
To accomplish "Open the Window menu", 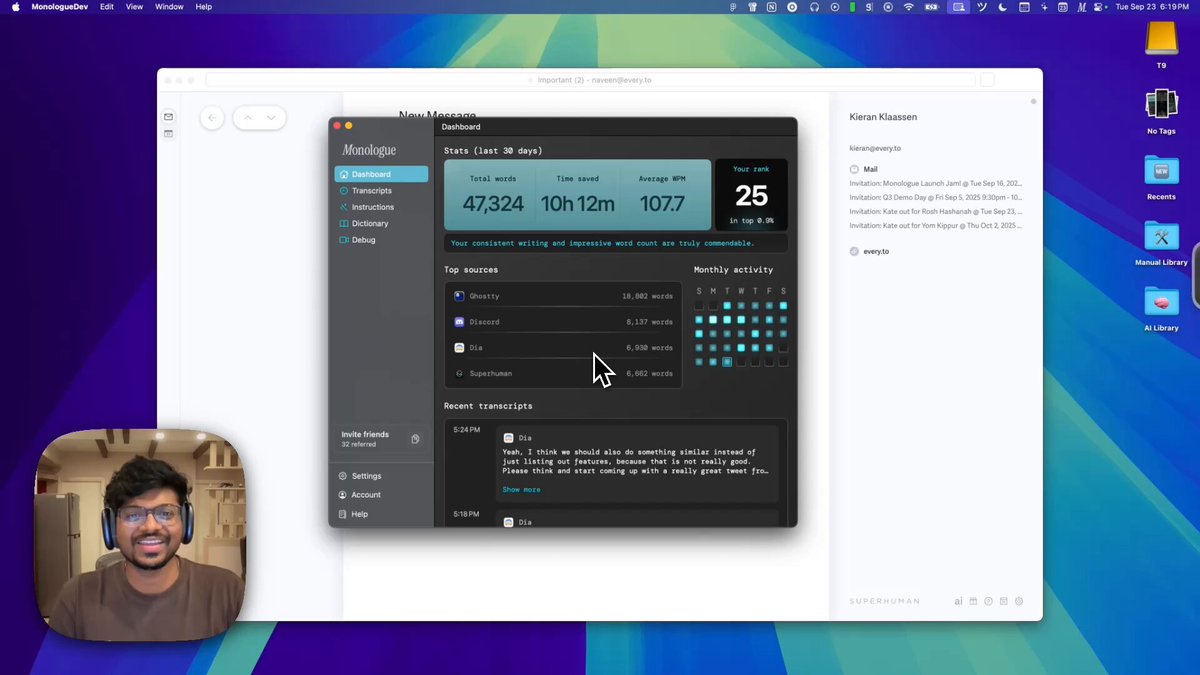I will 169,7.
